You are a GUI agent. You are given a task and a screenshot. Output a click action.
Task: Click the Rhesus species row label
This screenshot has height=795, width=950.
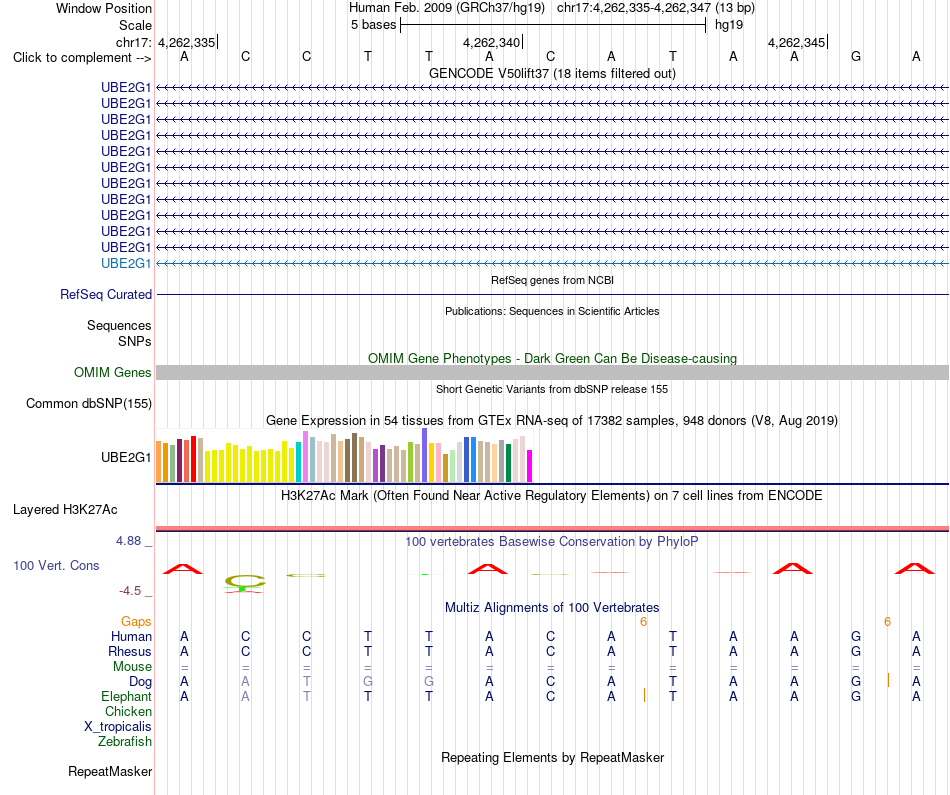coord(130,651)
